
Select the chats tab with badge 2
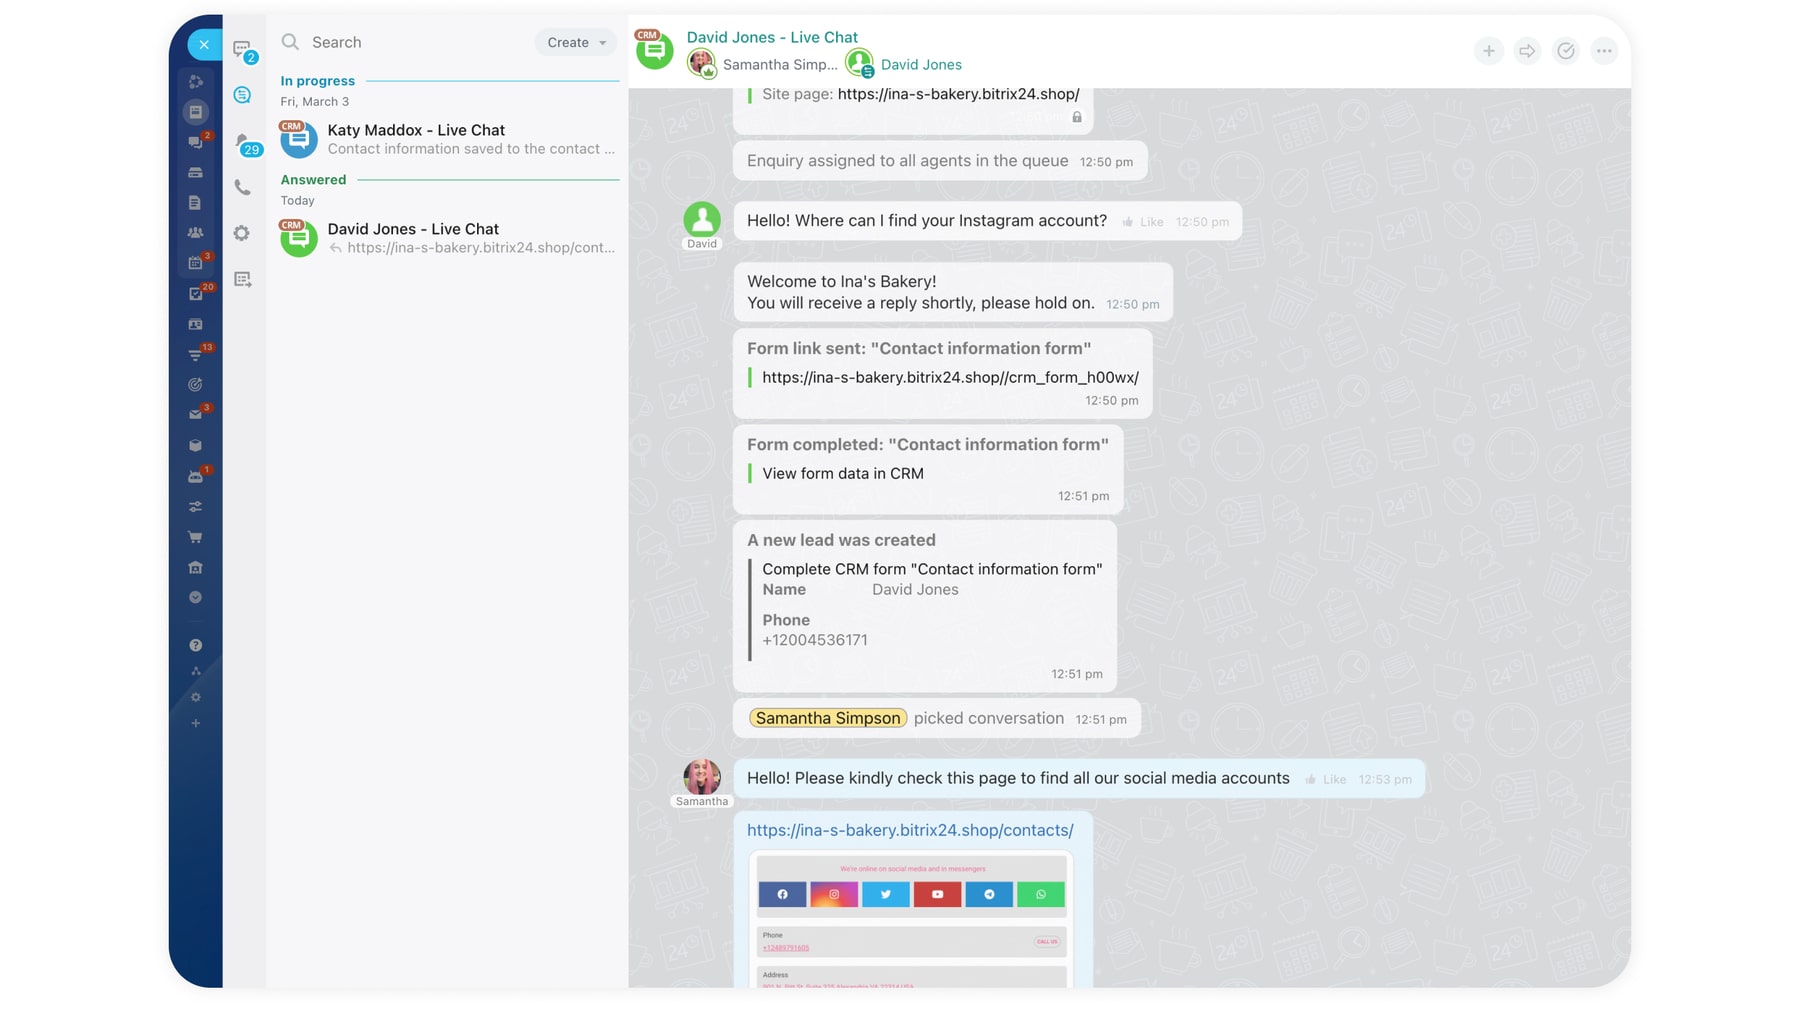tap(243, 49)
